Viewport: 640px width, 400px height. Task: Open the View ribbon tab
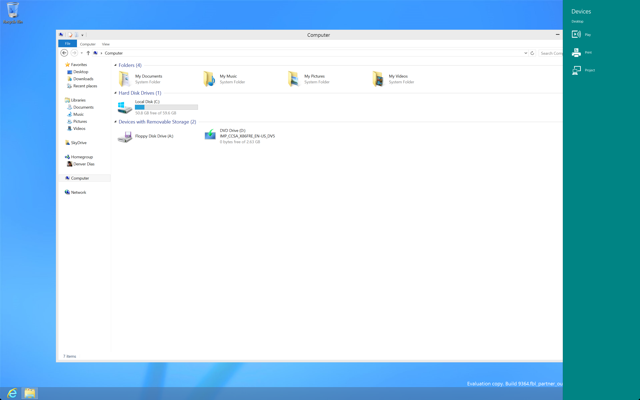106,44
